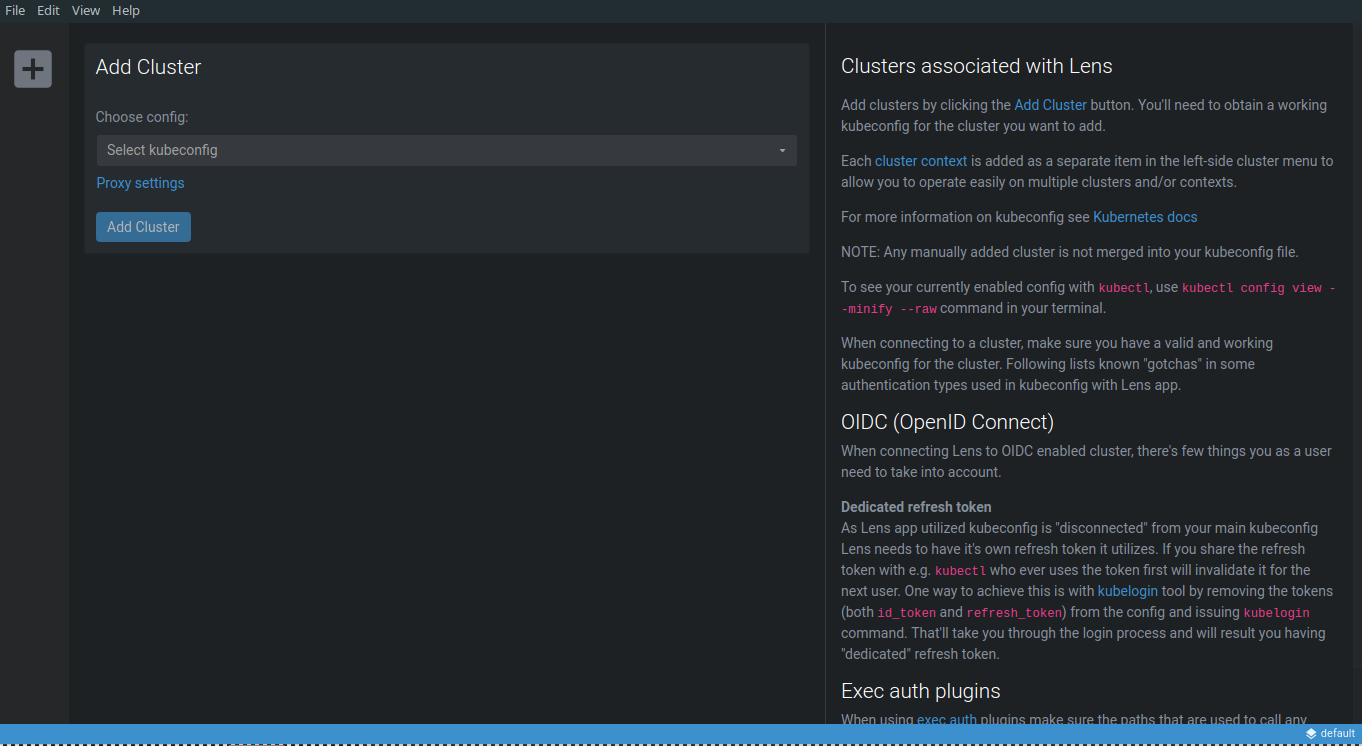Click the "Exec auth plugins" heading
The width and height of the screenshot is (1362, 746).
(x=920, y=691)
